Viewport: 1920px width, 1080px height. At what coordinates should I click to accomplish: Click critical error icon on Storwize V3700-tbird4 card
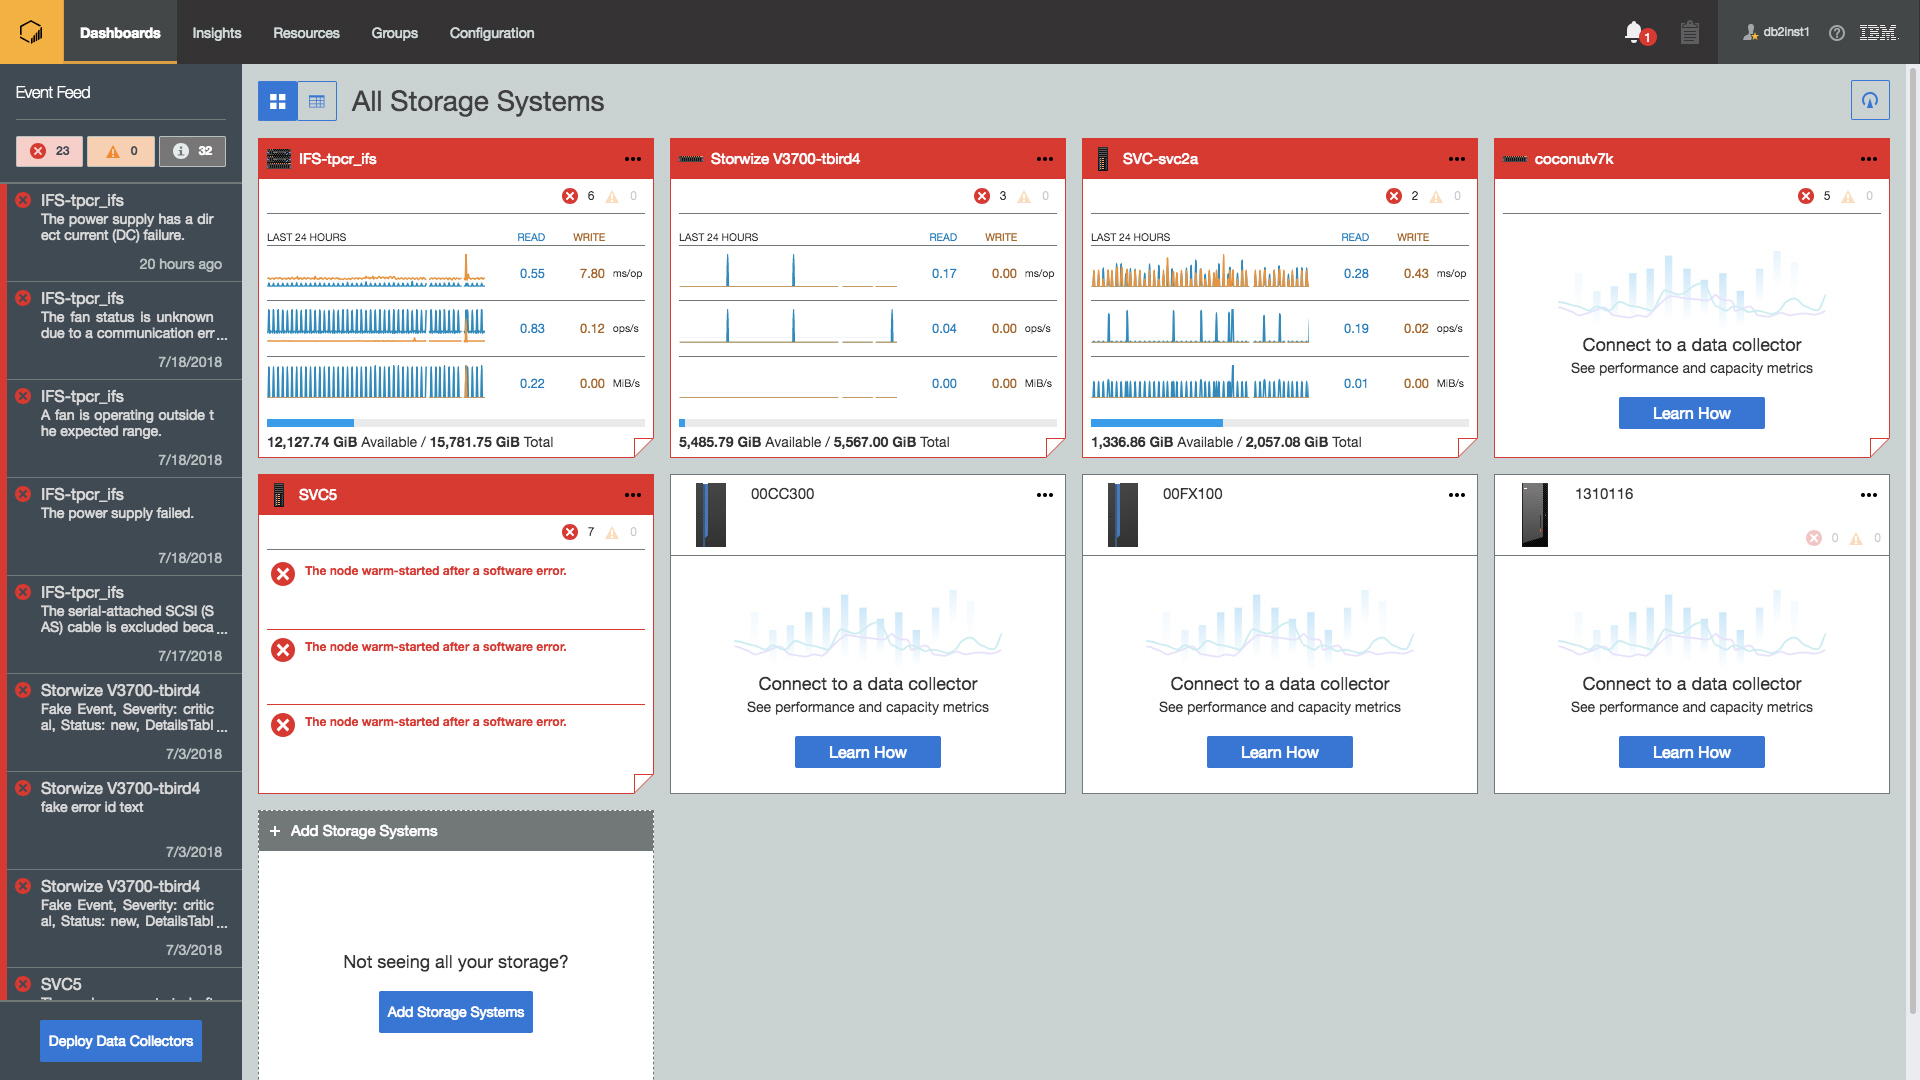tap(982, 196)
